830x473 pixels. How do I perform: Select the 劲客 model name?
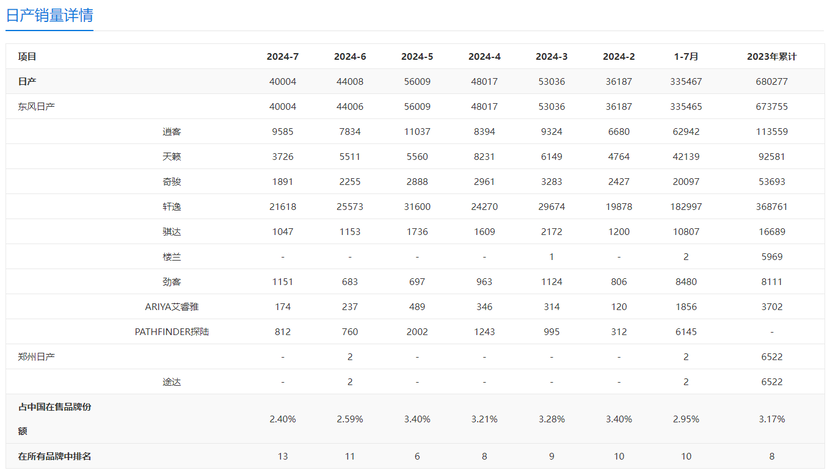click(x=172, y=281)
